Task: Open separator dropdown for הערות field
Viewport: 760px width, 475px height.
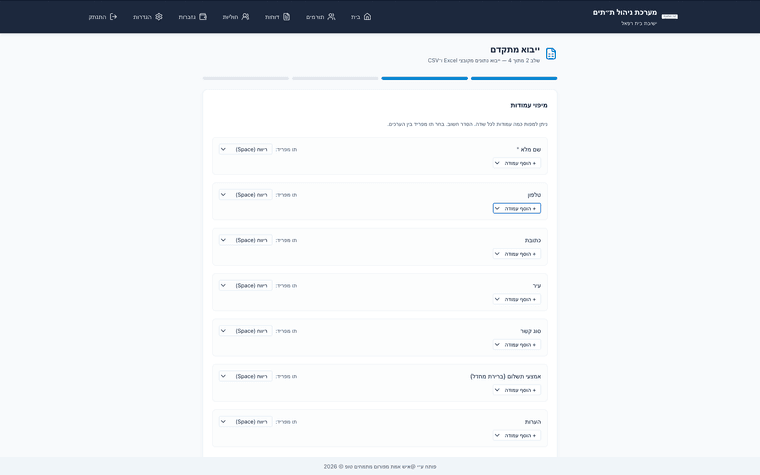Action: [x=245, y=422]
